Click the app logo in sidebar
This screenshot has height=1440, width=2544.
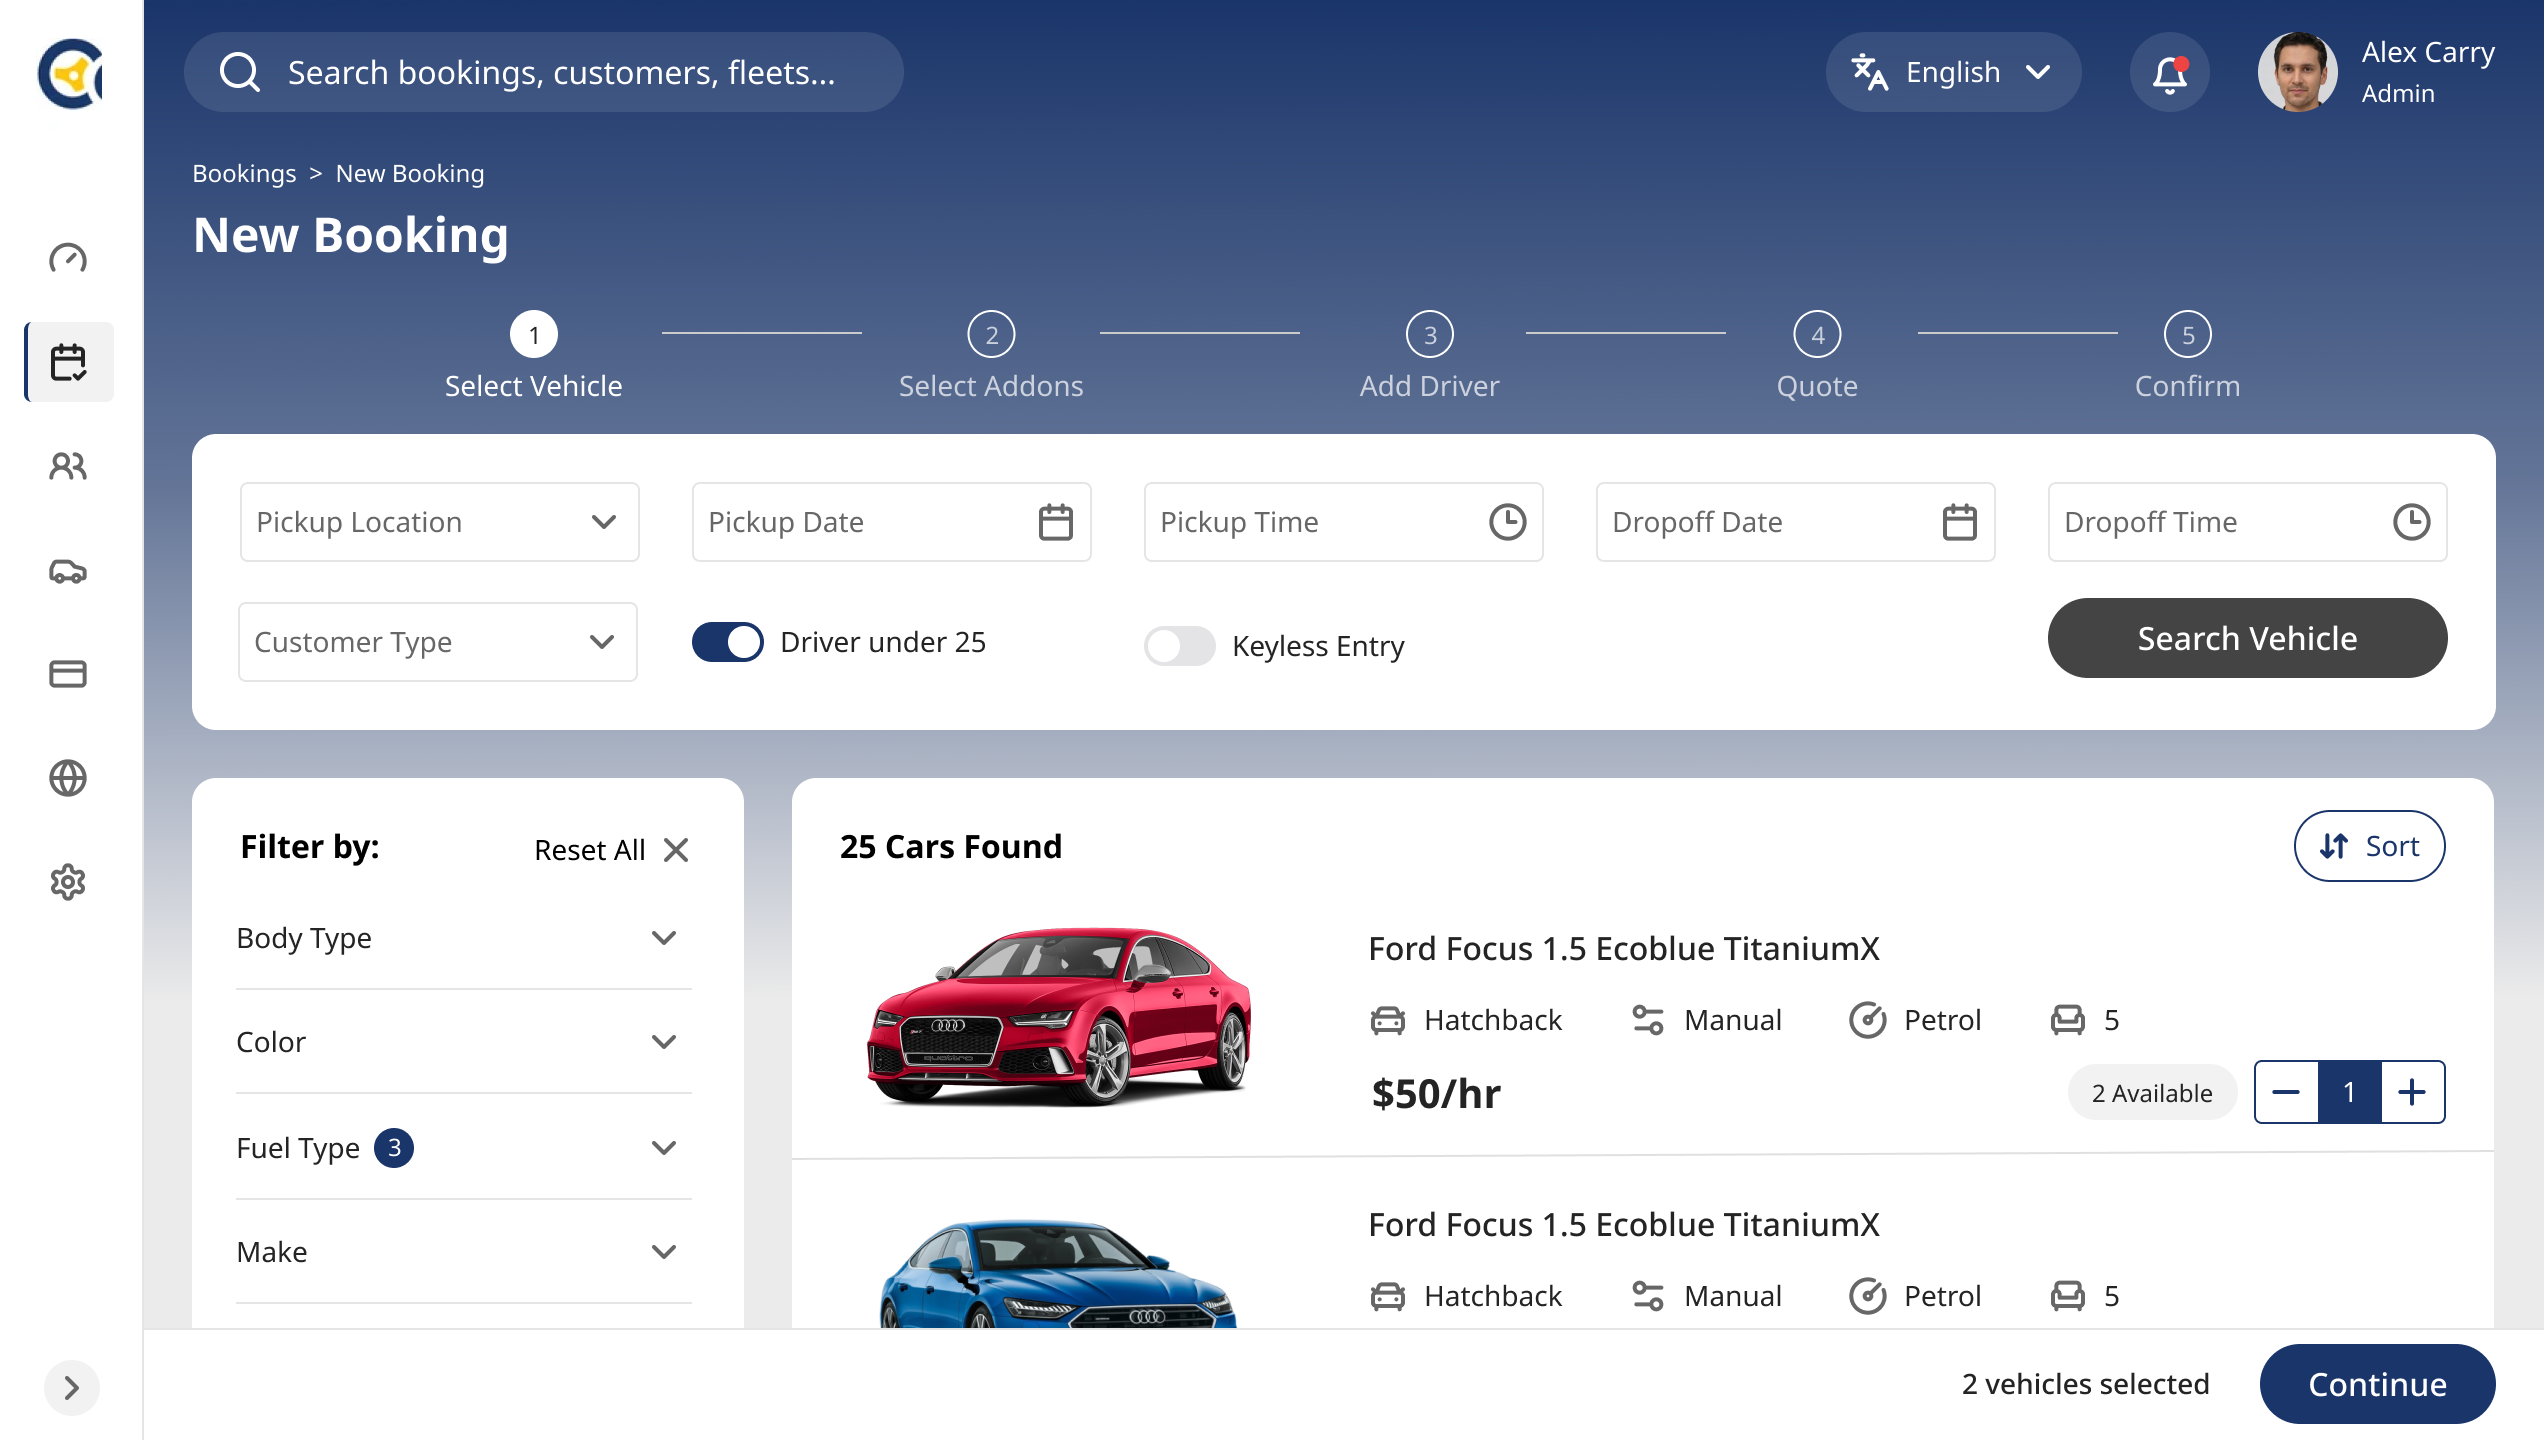[70, 73]
